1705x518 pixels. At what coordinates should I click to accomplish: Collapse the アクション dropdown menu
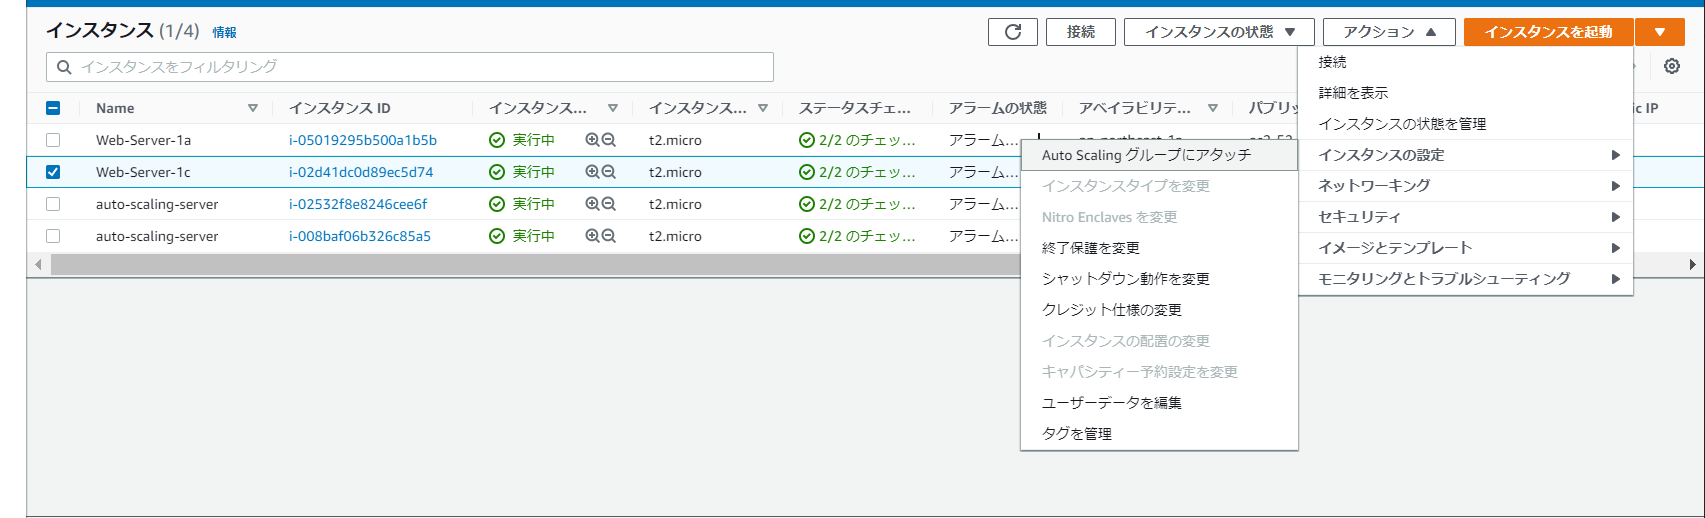[1389, 32]
